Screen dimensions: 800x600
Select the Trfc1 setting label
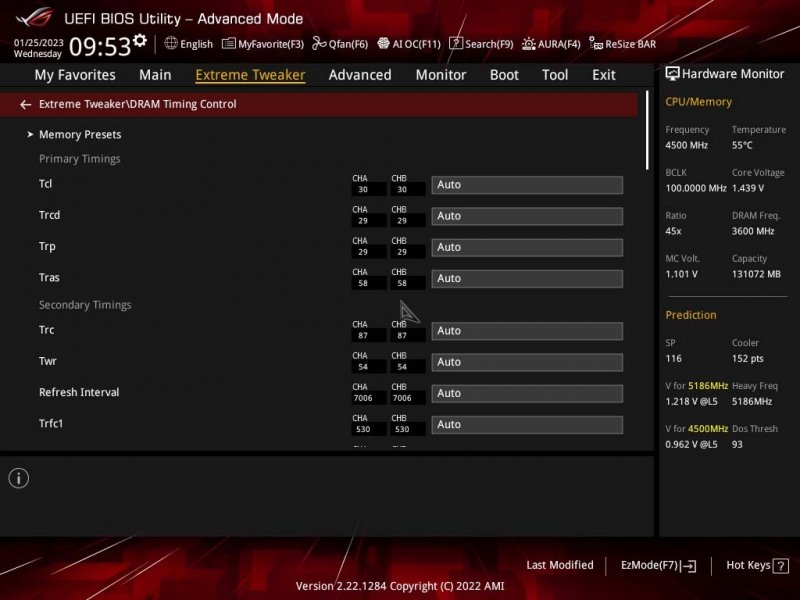click(x=51, y=423)
